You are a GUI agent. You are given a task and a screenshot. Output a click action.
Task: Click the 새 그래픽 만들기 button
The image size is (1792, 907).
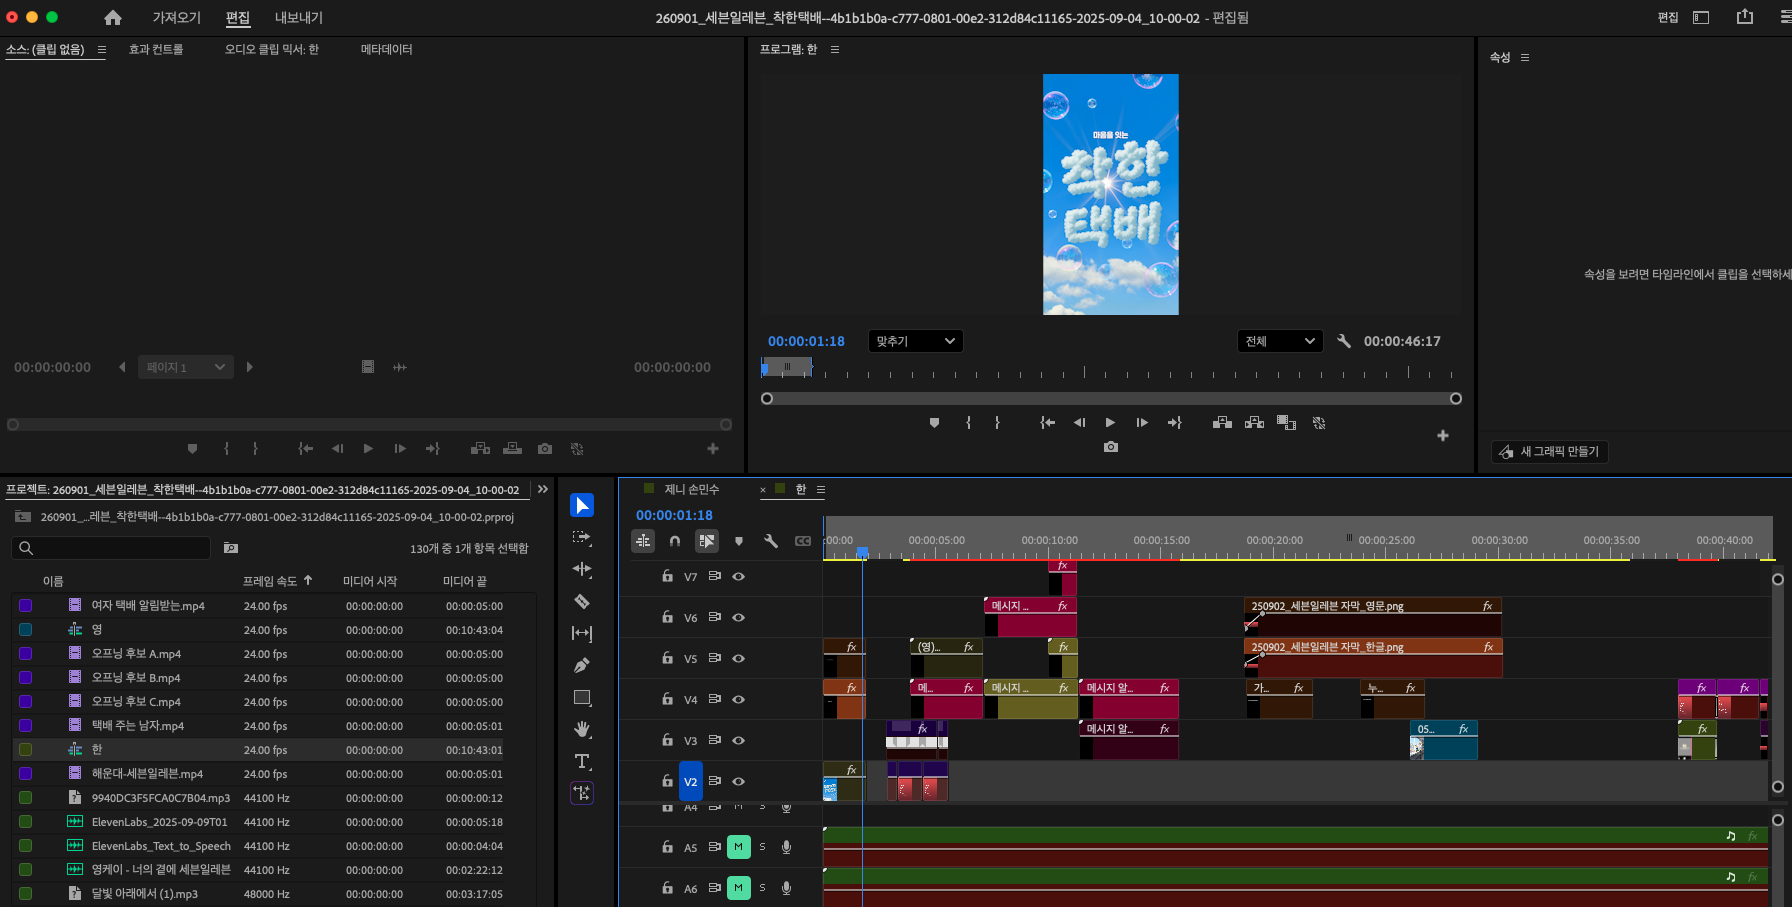click(x=1549, y=452)
